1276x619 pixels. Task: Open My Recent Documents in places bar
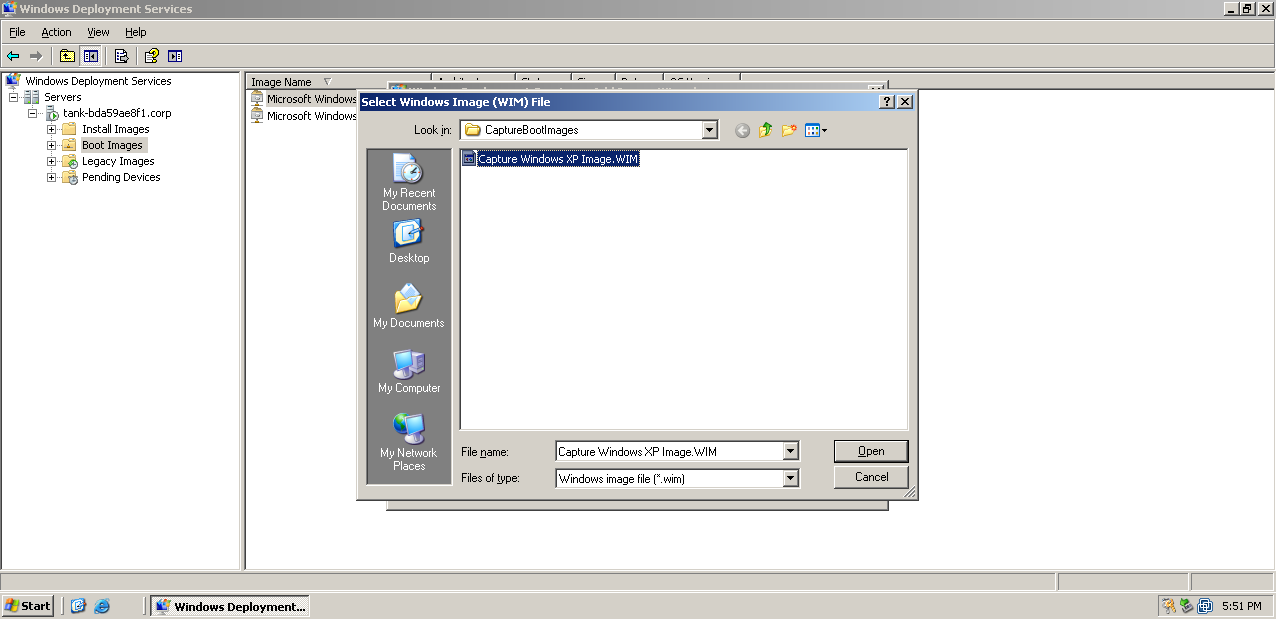coord(409,183)
